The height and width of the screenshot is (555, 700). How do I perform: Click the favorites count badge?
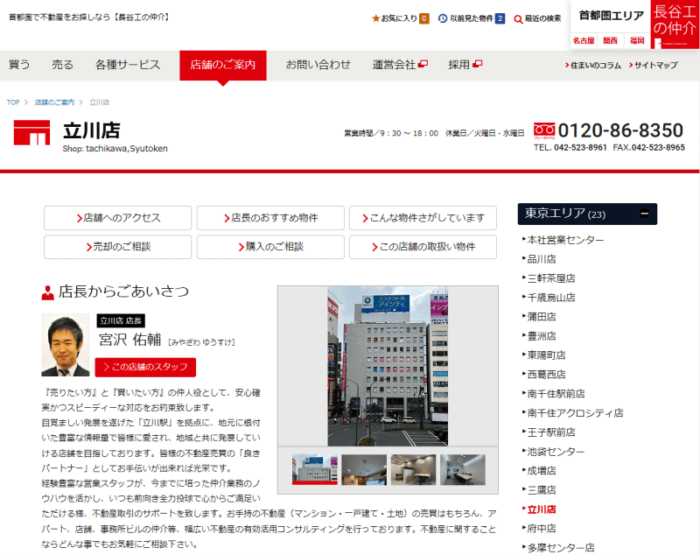[x=424, y=18]
